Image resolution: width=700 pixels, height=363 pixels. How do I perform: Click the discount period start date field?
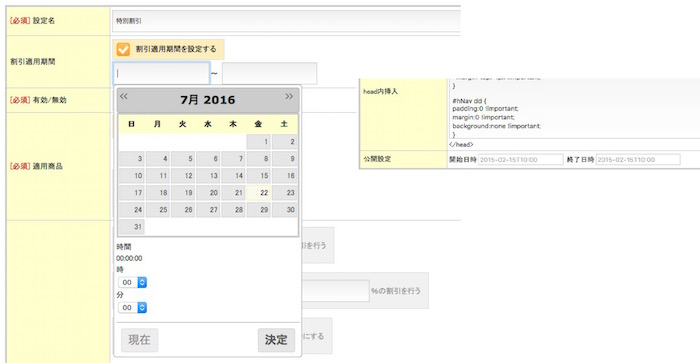click(161, 74)
